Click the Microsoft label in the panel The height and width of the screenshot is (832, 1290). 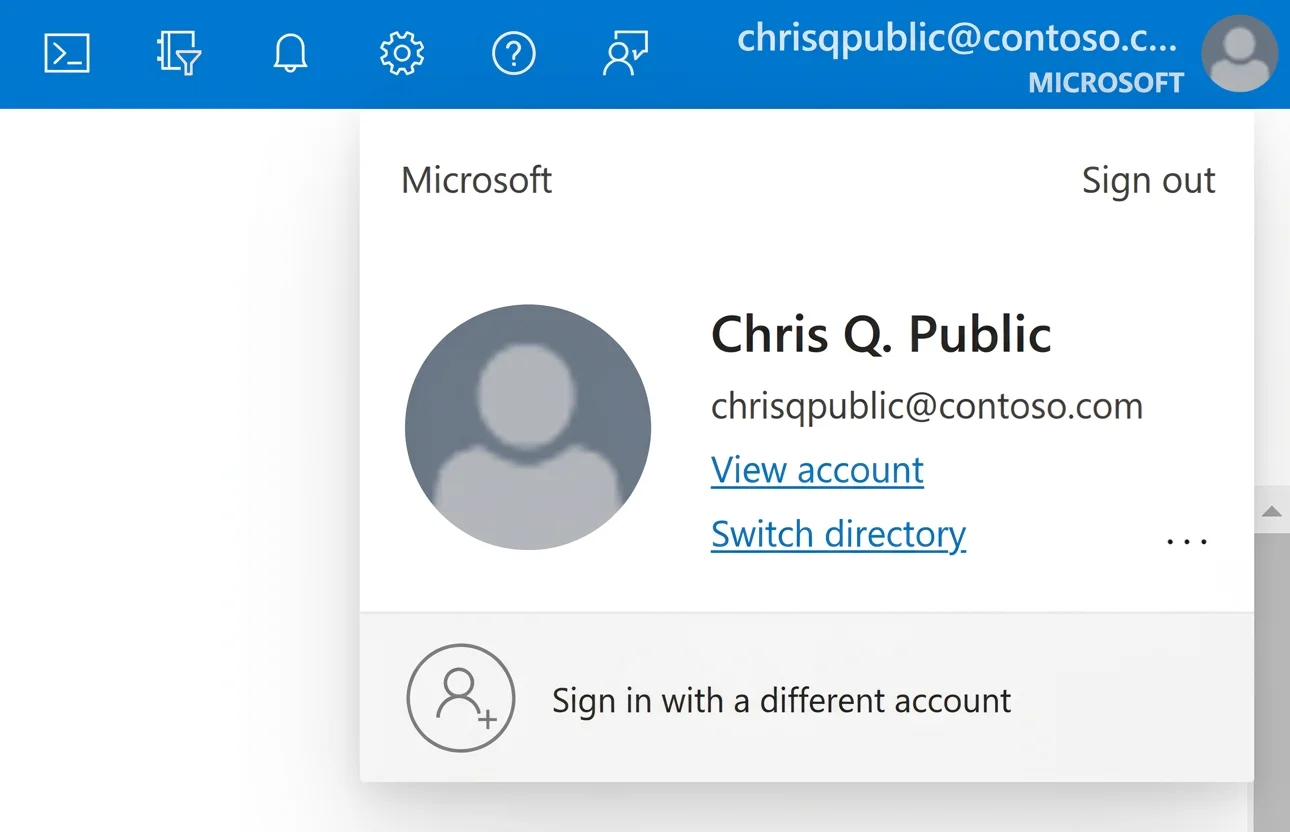point(476,180)
